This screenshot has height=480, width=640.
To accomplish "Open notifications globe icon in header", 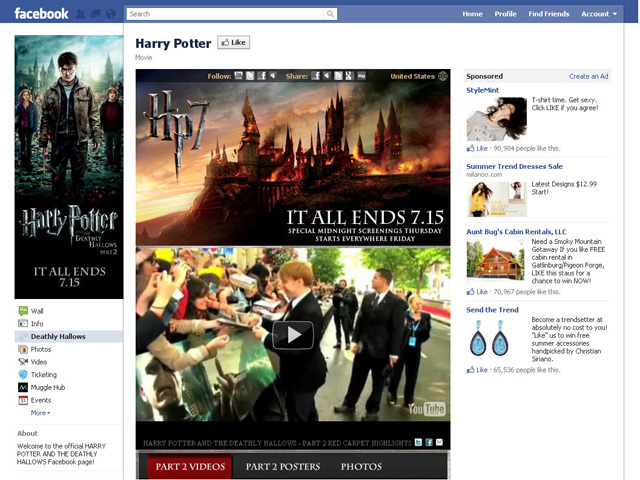I will point(111,14).
